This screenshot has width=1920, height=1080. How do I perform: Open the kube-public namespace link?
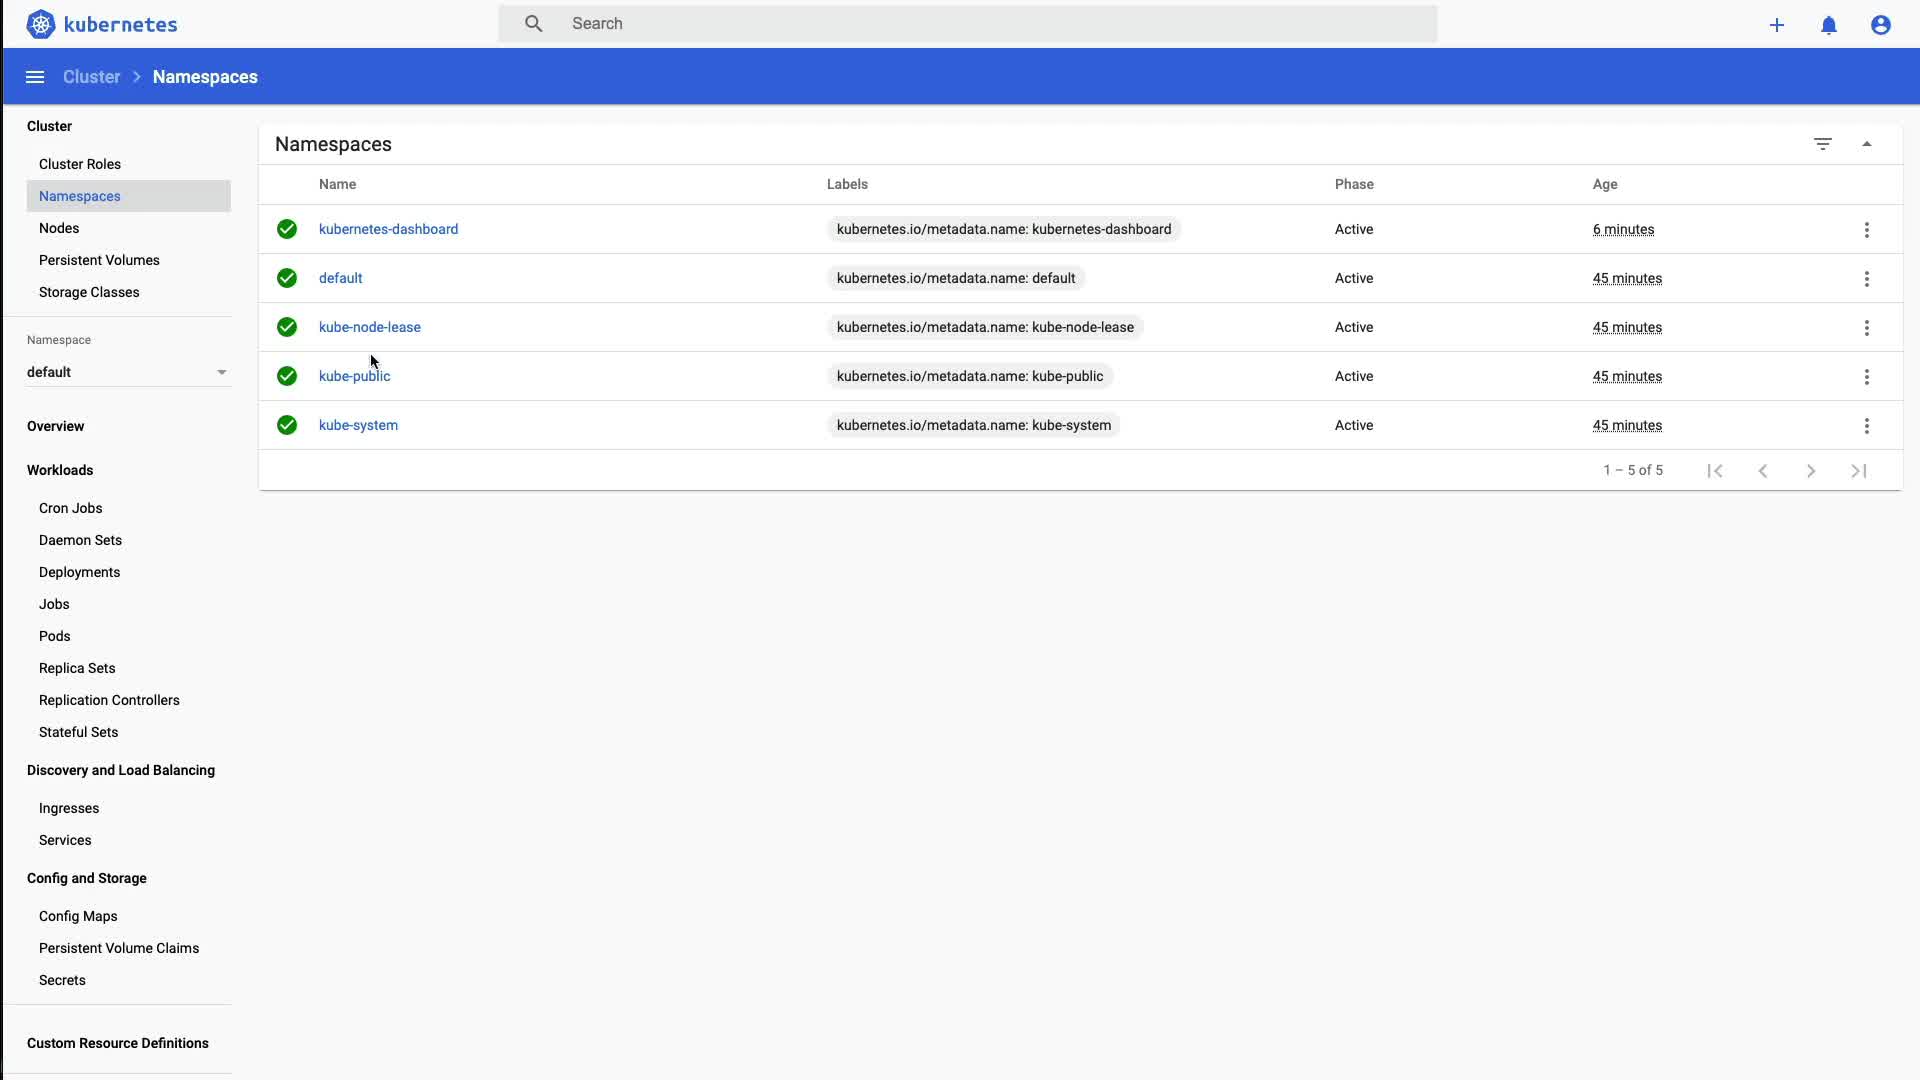coord(354,376)
